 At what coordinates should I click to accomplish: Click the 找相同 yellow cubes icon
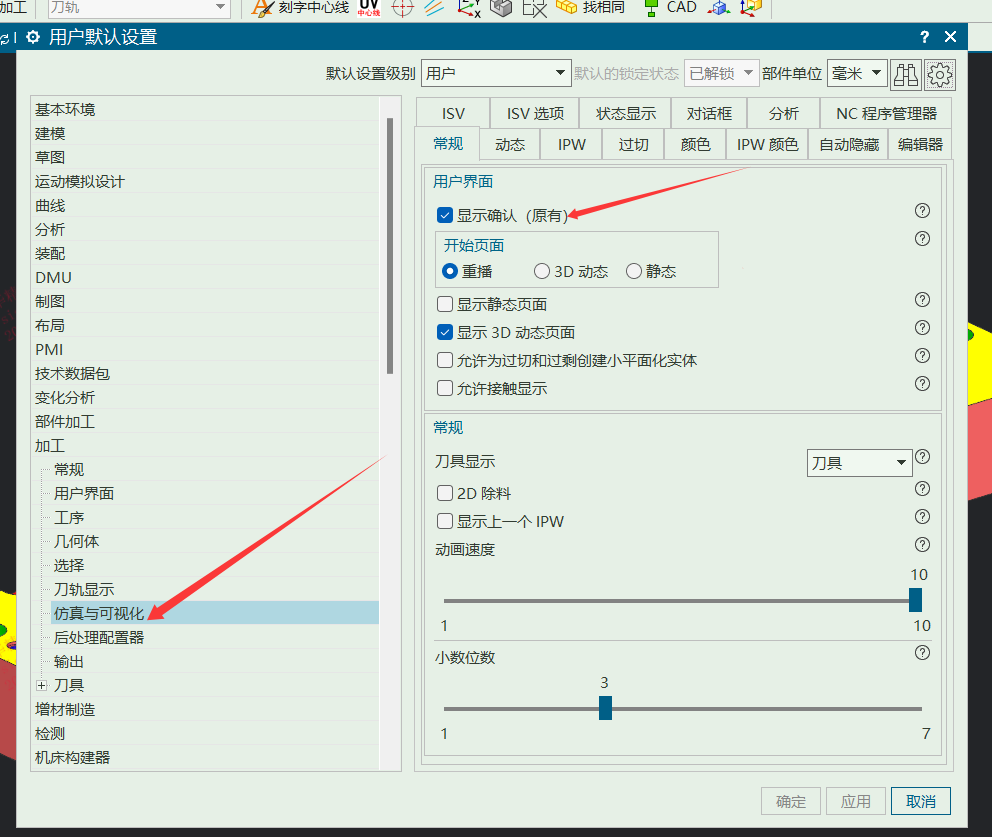point(566,8)
